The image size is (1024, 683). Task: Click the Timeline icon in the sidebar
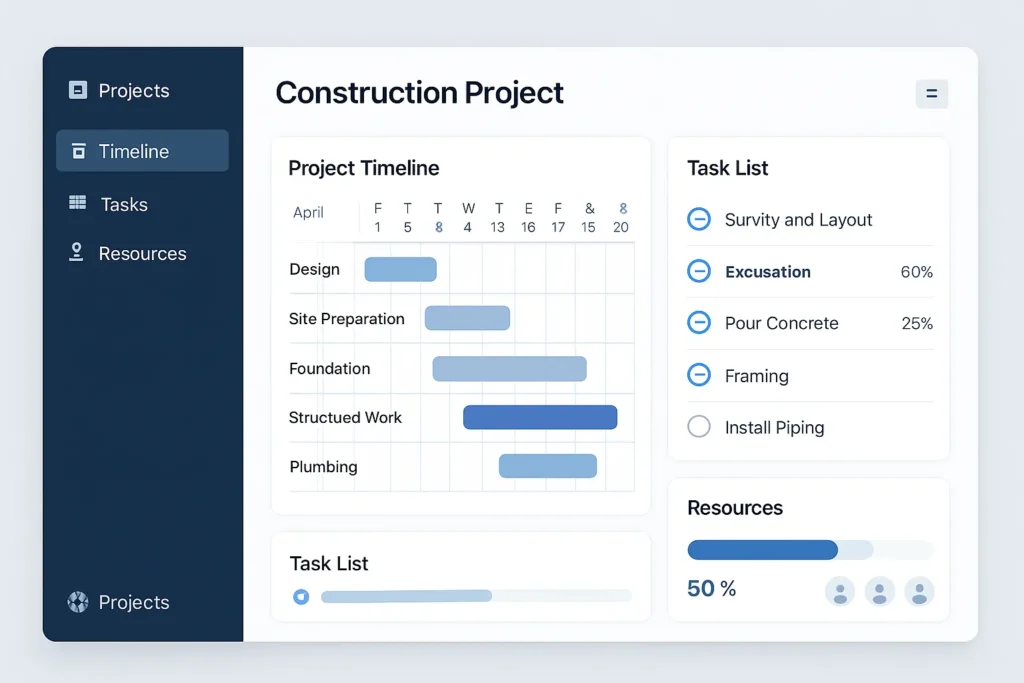pos(78,151)
